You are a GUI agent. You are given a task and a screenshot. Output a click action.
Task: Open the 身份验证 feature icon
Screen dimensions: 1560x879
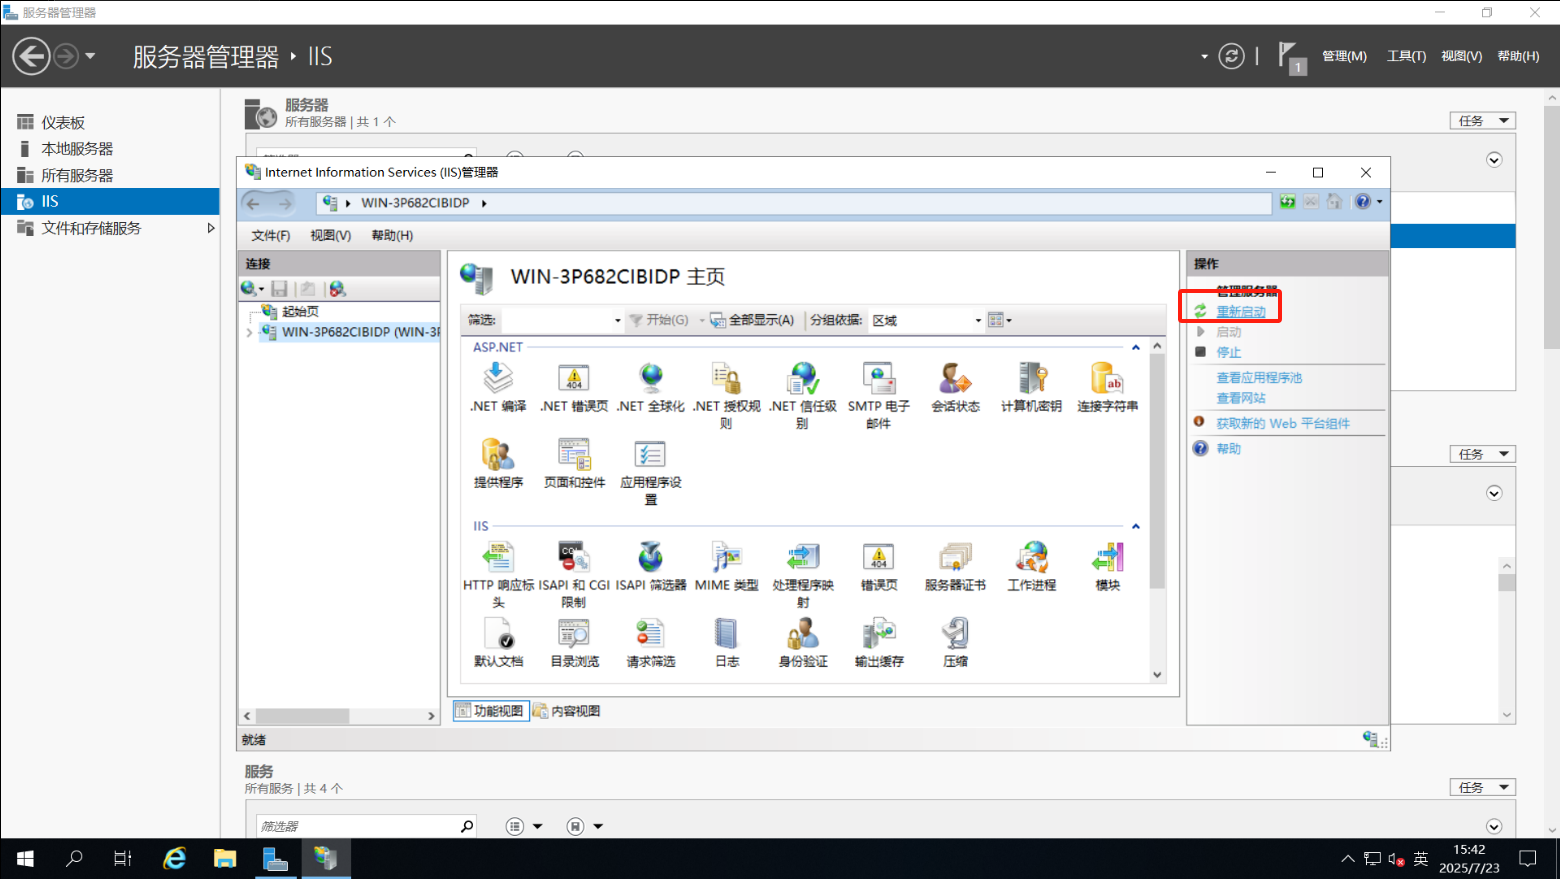pyautogui.click(x=803, y=633)
